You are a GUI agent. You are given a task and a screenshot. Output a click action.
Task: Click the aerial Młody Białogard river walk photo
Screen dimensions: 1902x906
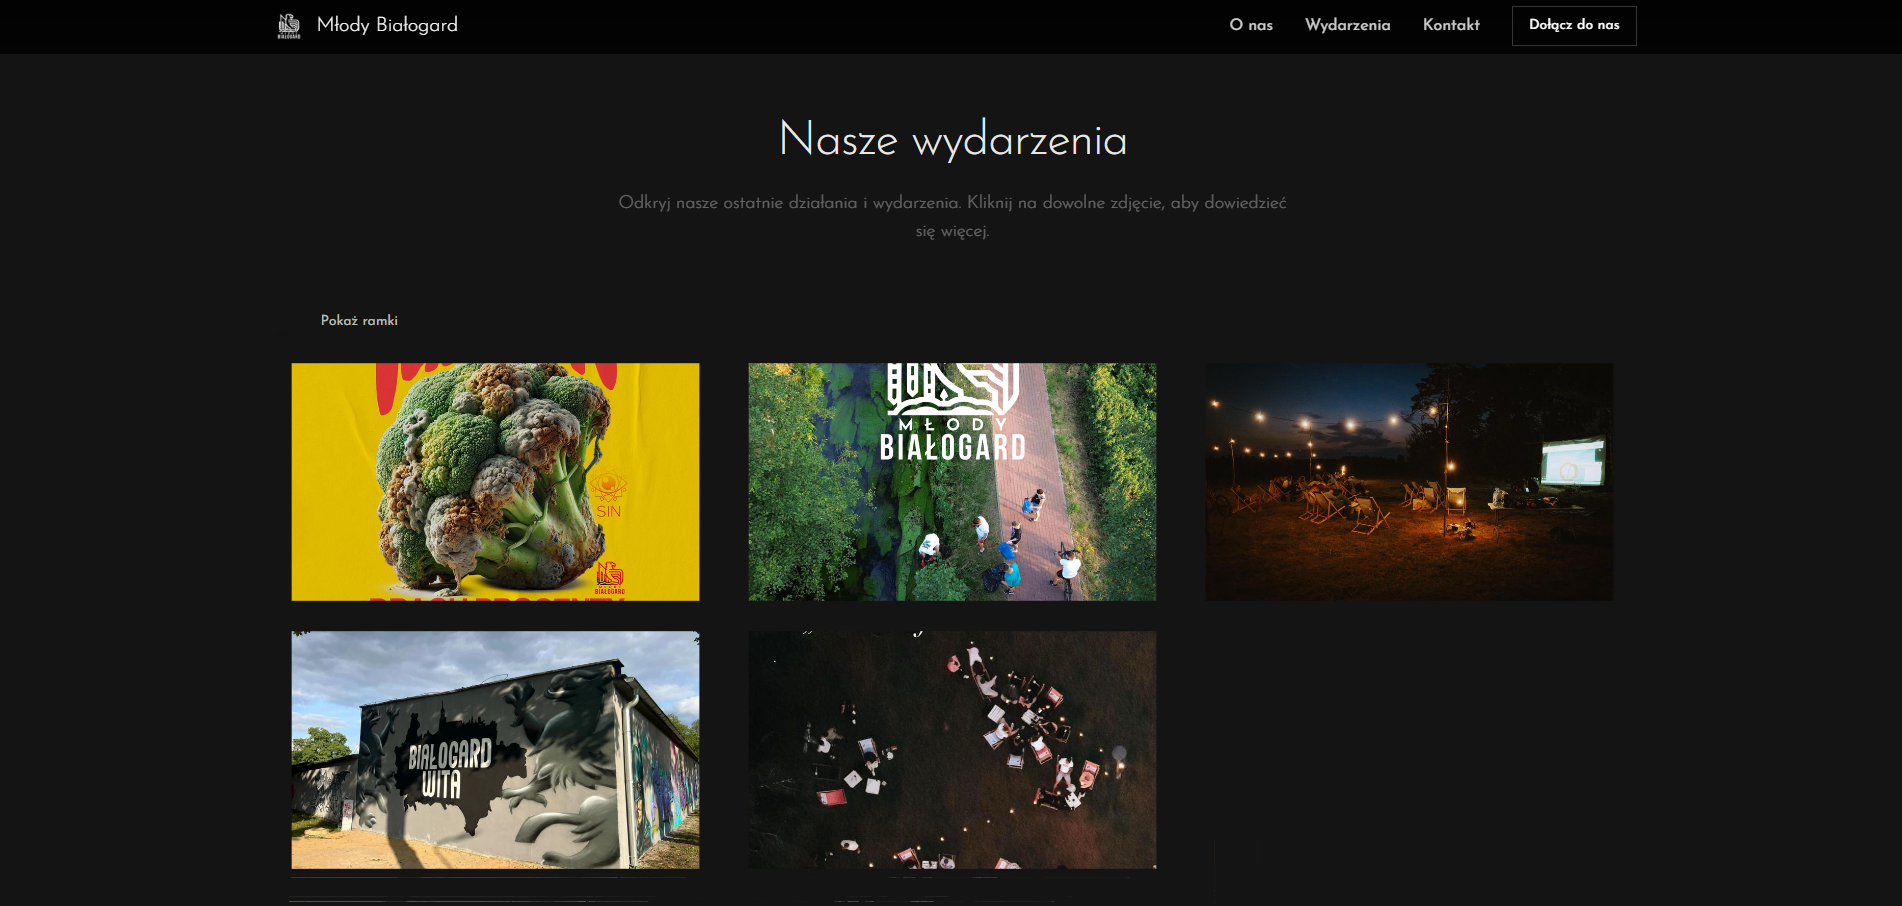click(953, 481)
